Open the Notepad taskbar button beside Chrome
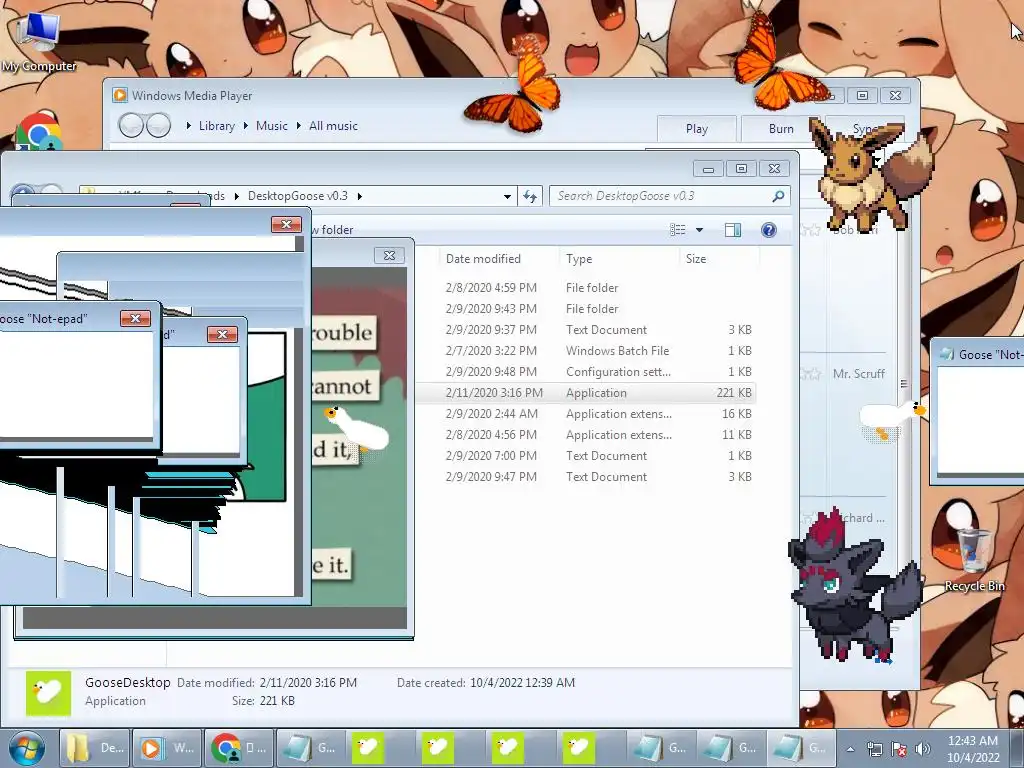Screen dimensions: 1024x768 [x=311, y=748]
